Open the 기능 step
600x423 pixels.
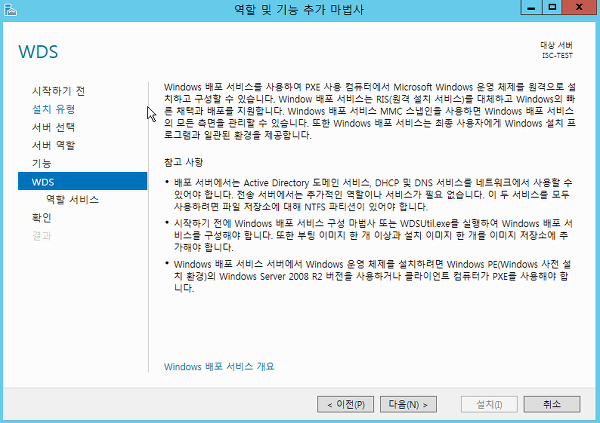(42, 163)
